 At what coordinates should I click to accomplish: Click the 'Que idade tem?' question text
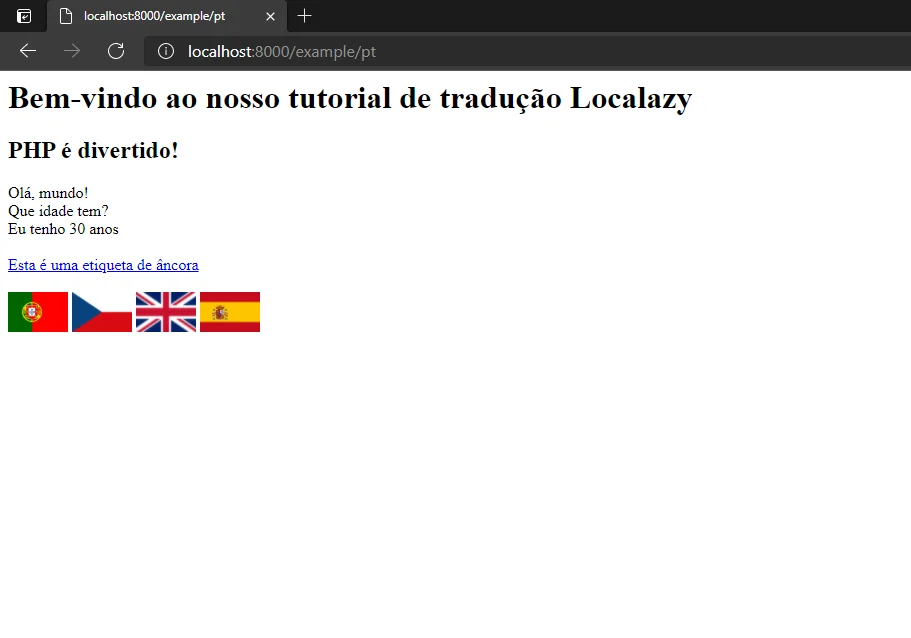coord(58,211)
